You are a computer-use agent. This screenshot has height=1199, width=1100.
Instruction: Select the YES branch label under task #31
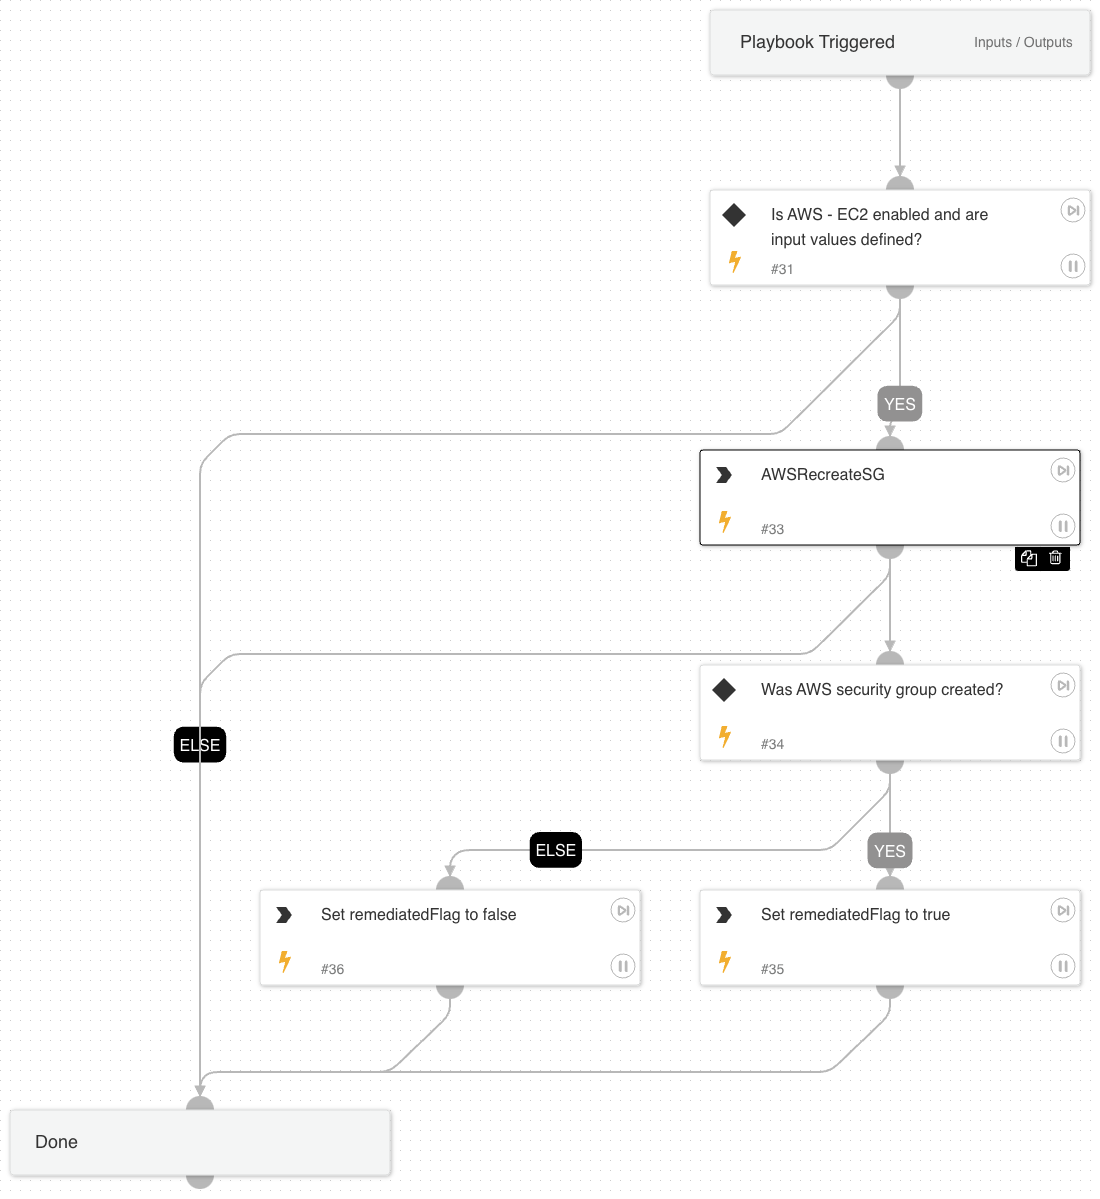coord(899,403)
